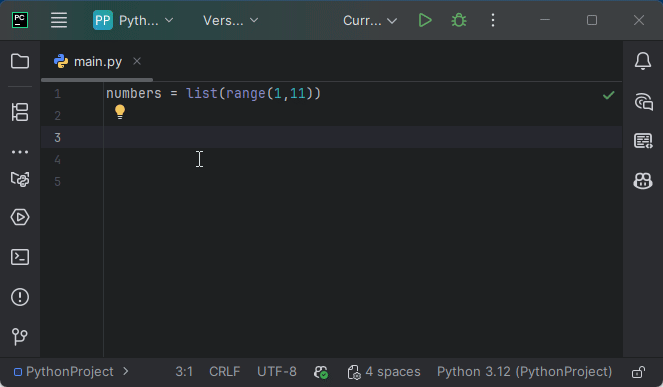Open the 4 spaces indentation settings
Screen dimensions: 663x387
pyautogui.click(x=384, y=372)
